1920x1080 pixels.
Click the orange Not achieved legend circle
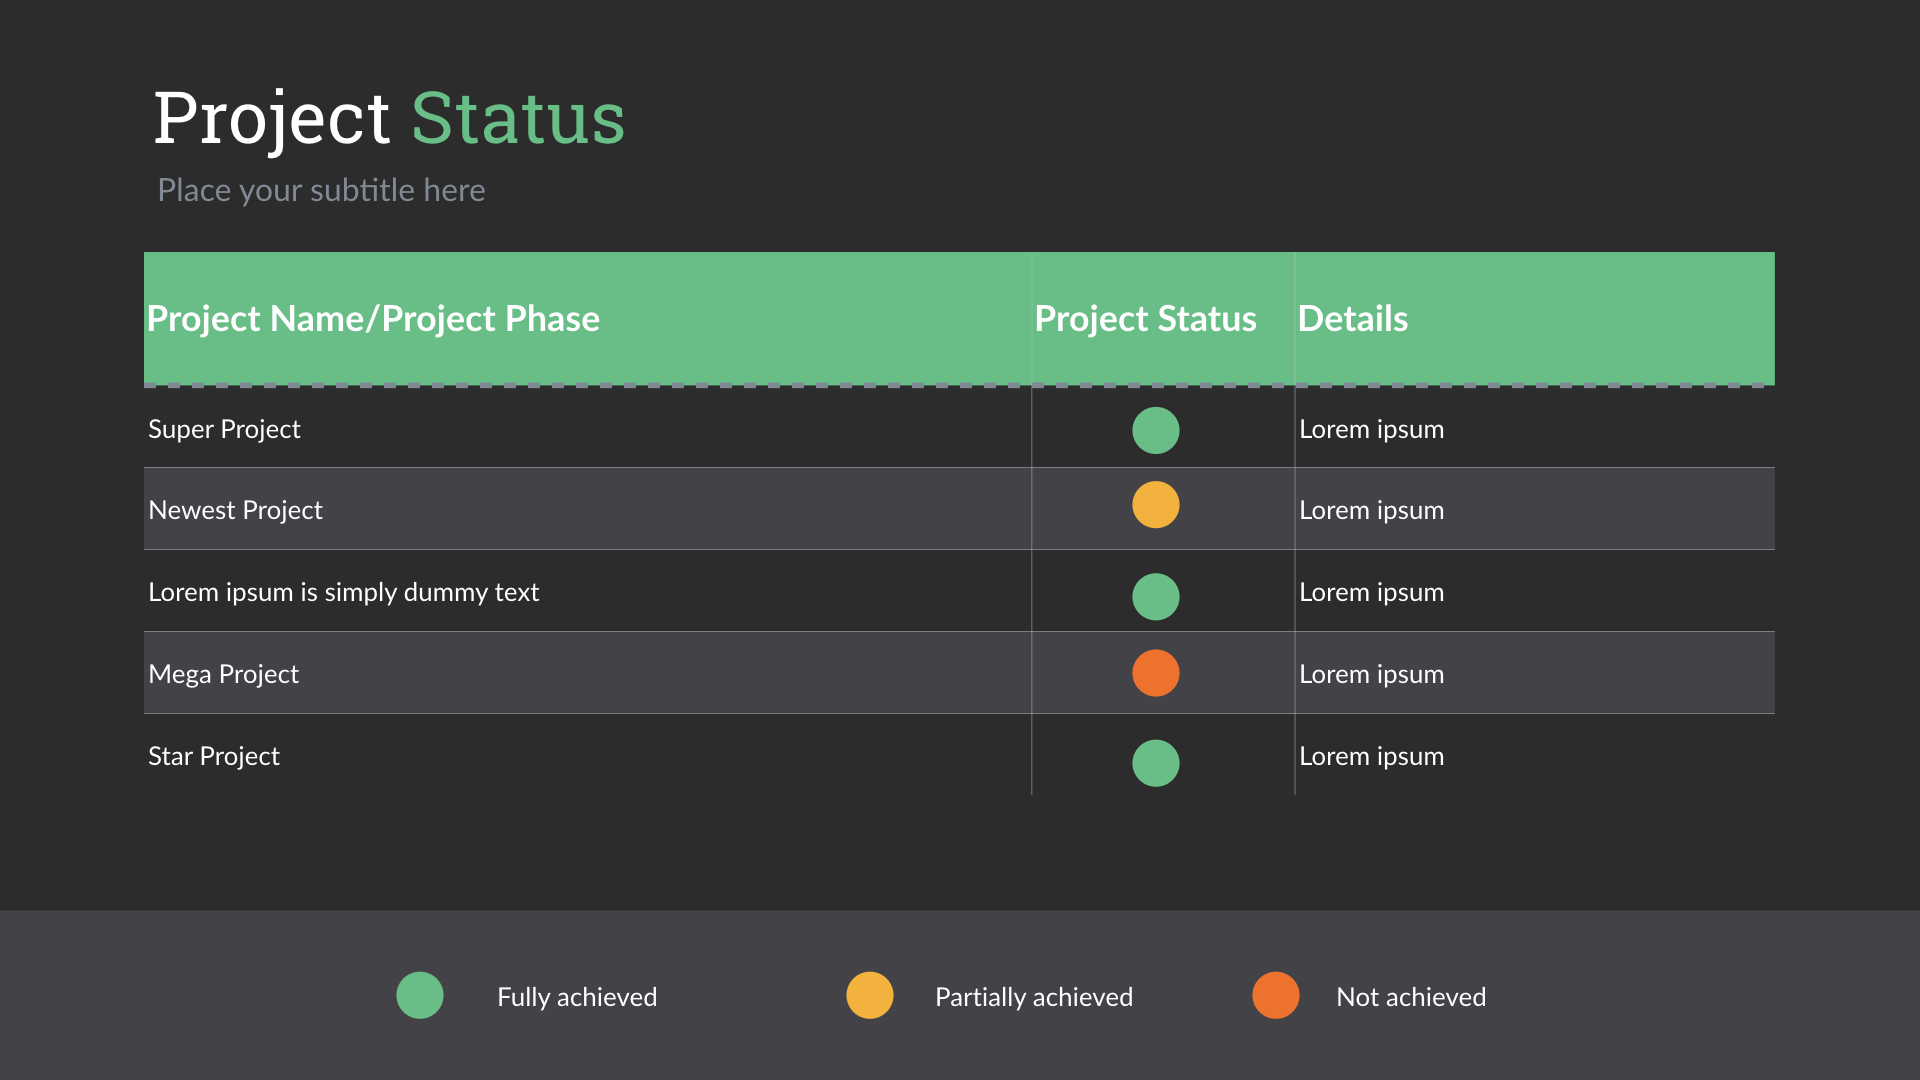pyautogui.click(x=1276, y=995)
